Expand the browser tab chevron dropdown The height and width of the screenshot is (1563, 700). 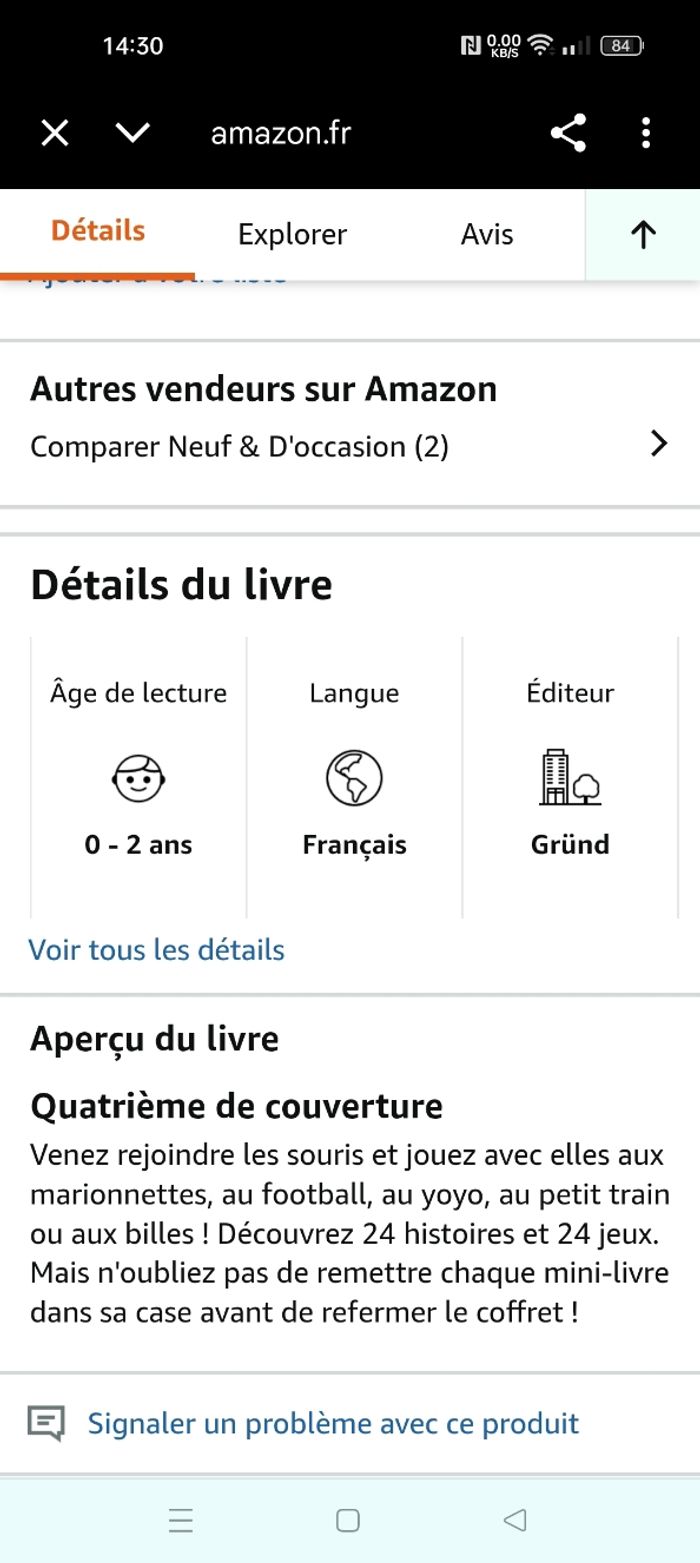tap(132, 133)
